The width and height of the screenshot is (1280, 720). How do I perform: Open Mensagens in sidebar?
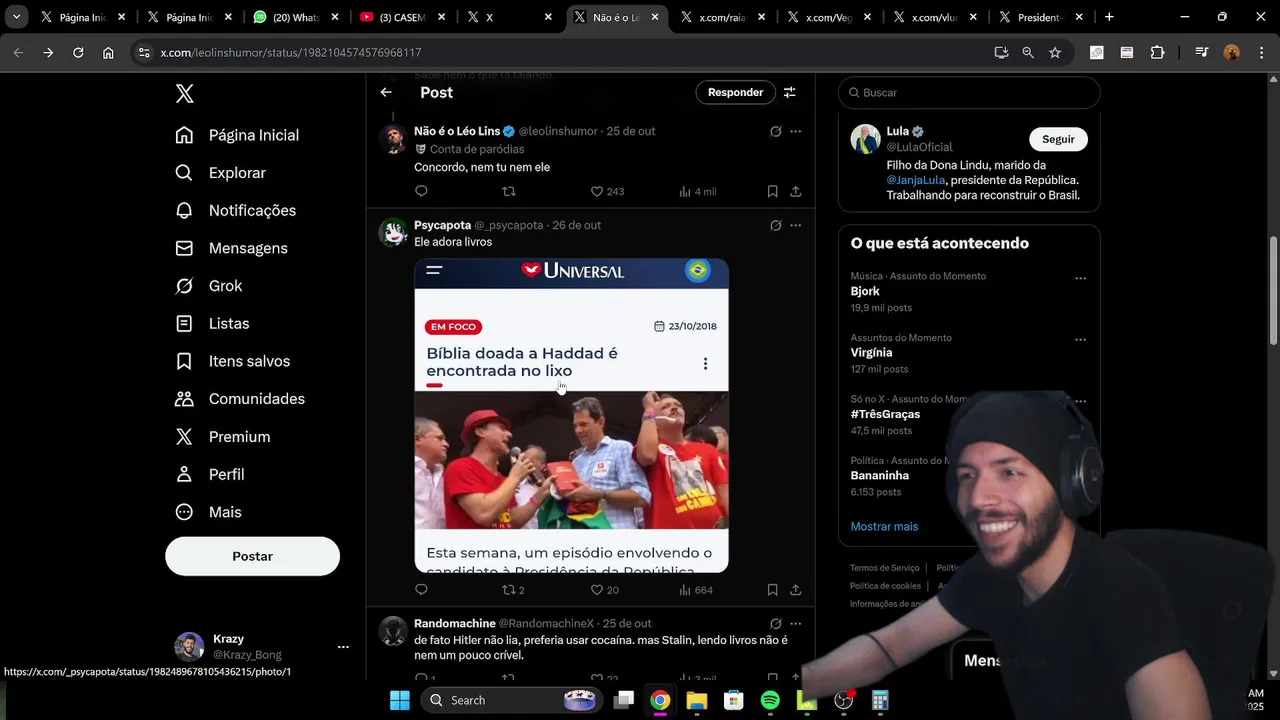click(232, 248)
